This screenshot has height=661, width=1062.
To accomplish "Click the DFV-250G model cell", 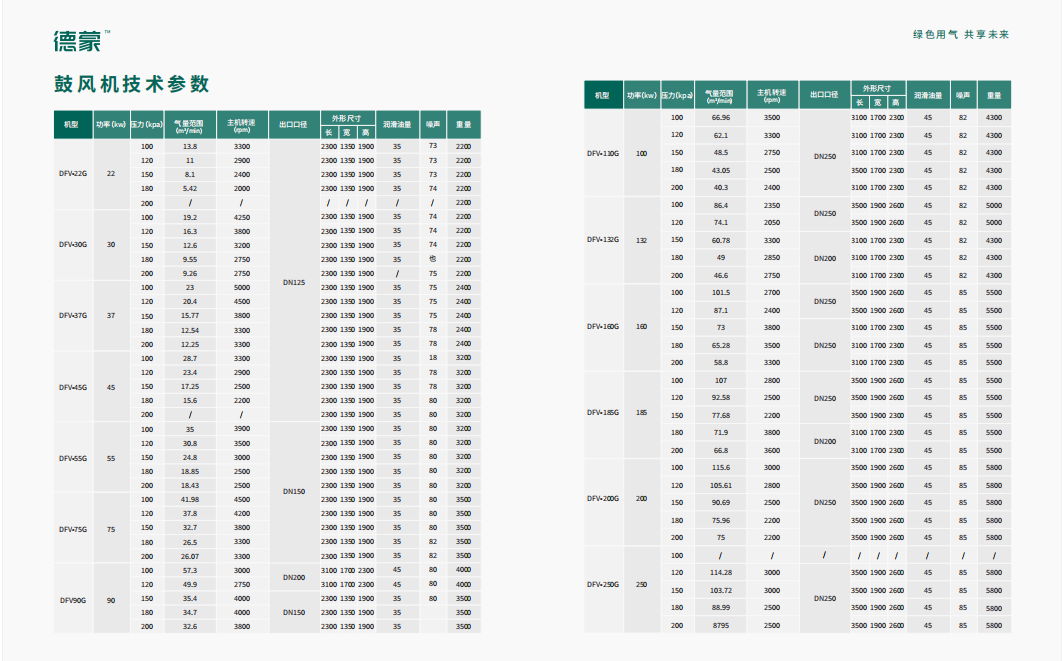I will (603, 585).
